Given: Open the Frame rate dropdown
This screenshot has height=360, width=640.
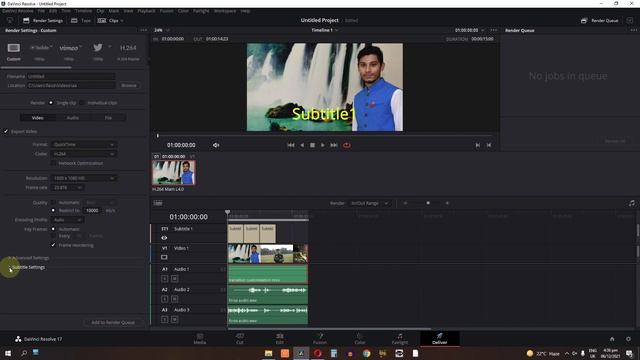Looking at the screenshot, I should tap(68, 188).
